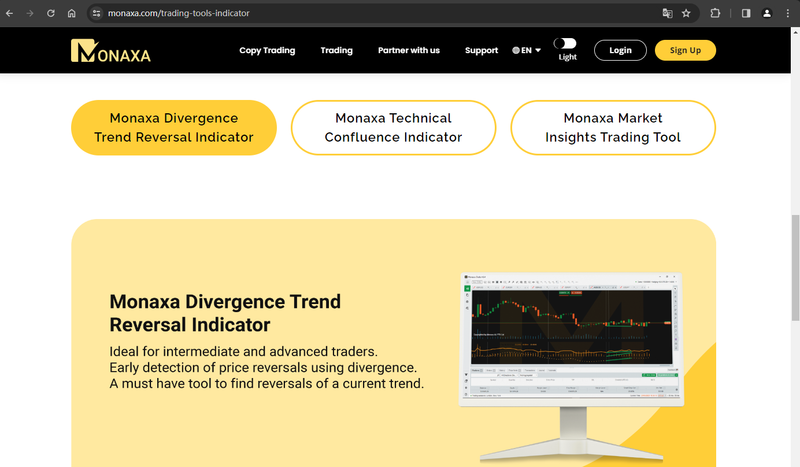
Task: Open the browser profile avatar icon
Action: [767, 13]
